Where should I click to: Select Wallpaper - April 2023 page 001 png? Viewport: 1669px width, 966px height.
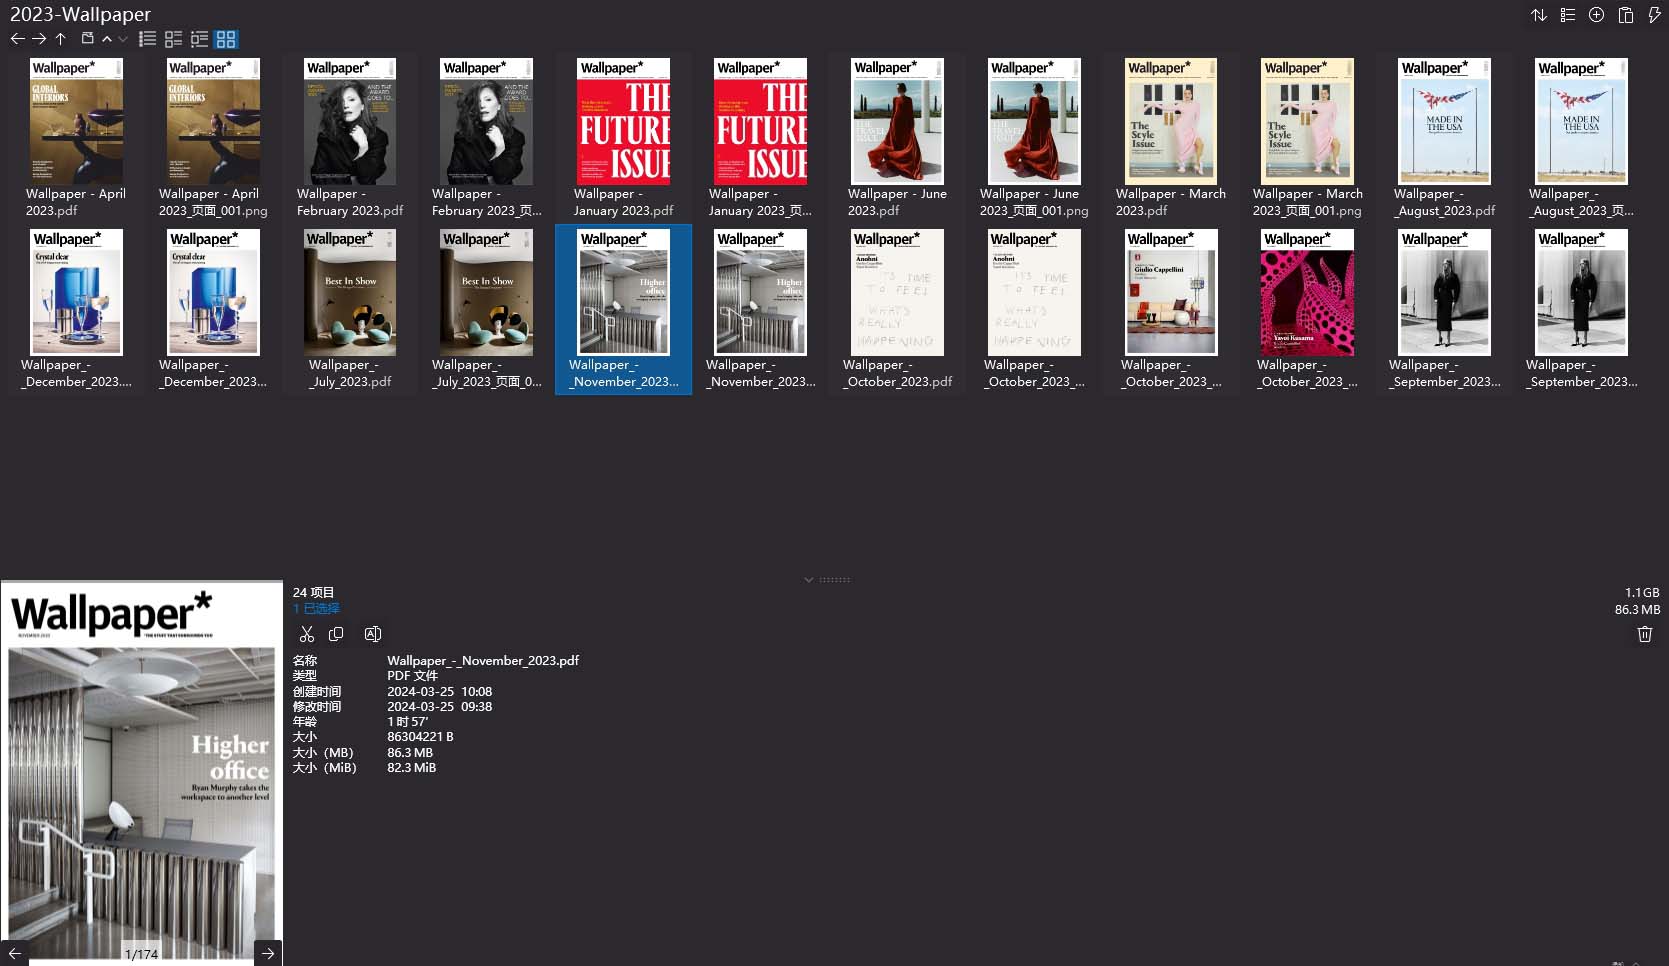tap(213, 138)
